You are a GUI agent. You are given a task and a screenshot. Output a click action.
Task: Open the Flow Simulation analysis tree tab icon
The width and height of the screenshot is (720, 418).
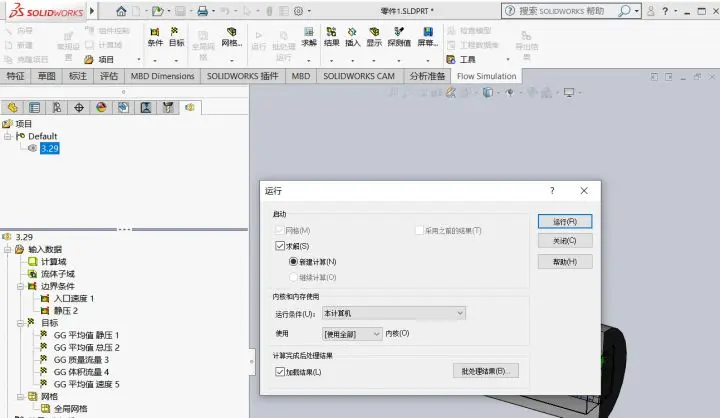pos(190,107)
